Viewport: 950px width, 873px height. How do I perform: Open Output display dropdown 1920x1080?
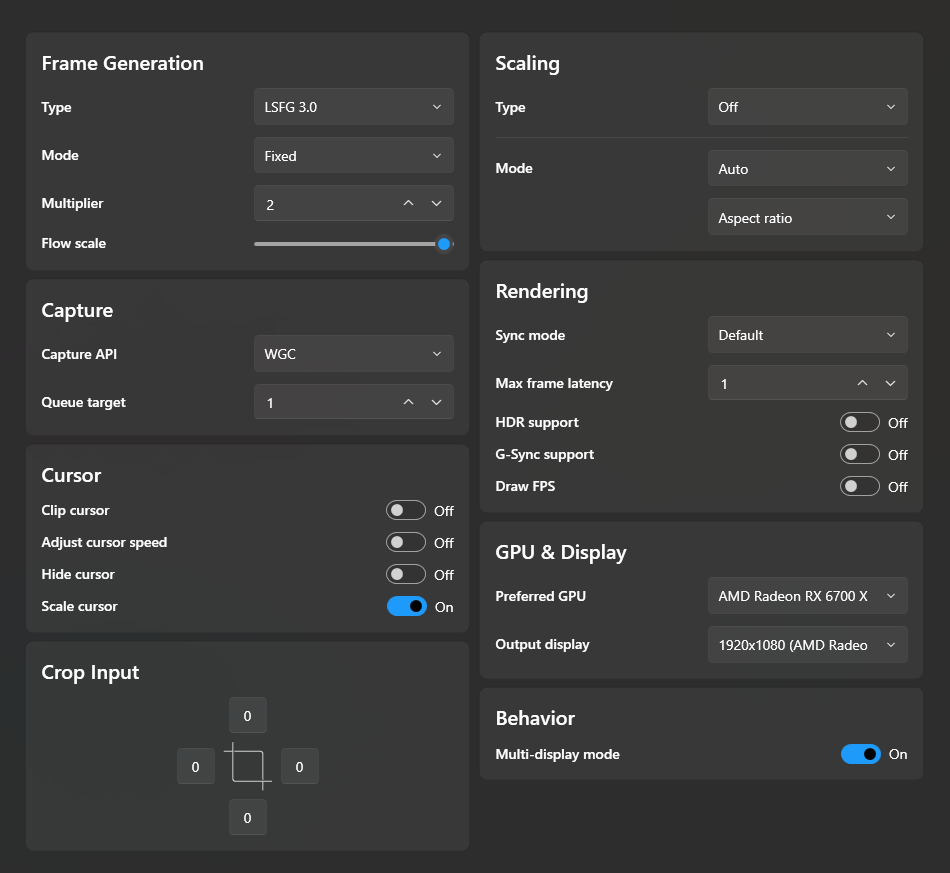808,645
